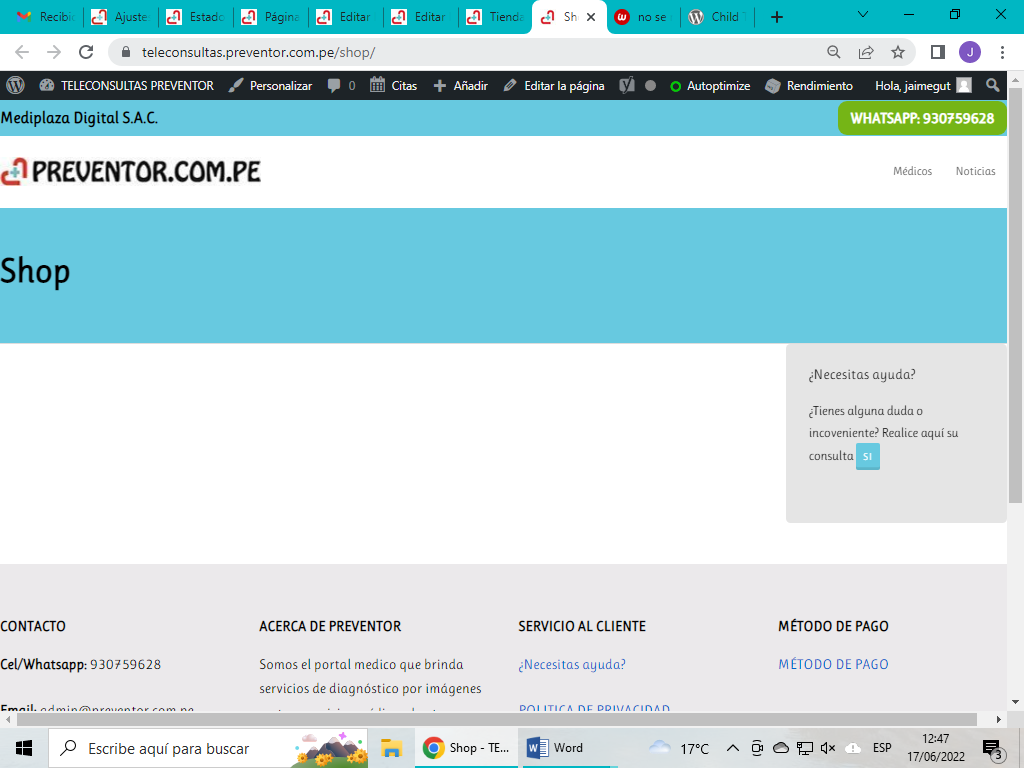The width and height of the screenshot is (1024, 768).
Task: Share this page via the share icon
Action: tap(866, 52)
